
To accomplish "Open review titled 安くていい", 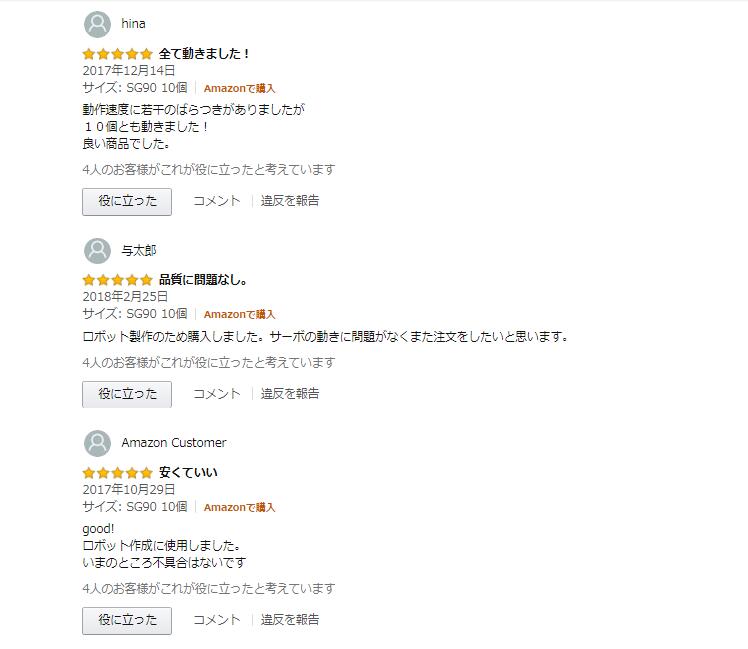I will point(188,473).
